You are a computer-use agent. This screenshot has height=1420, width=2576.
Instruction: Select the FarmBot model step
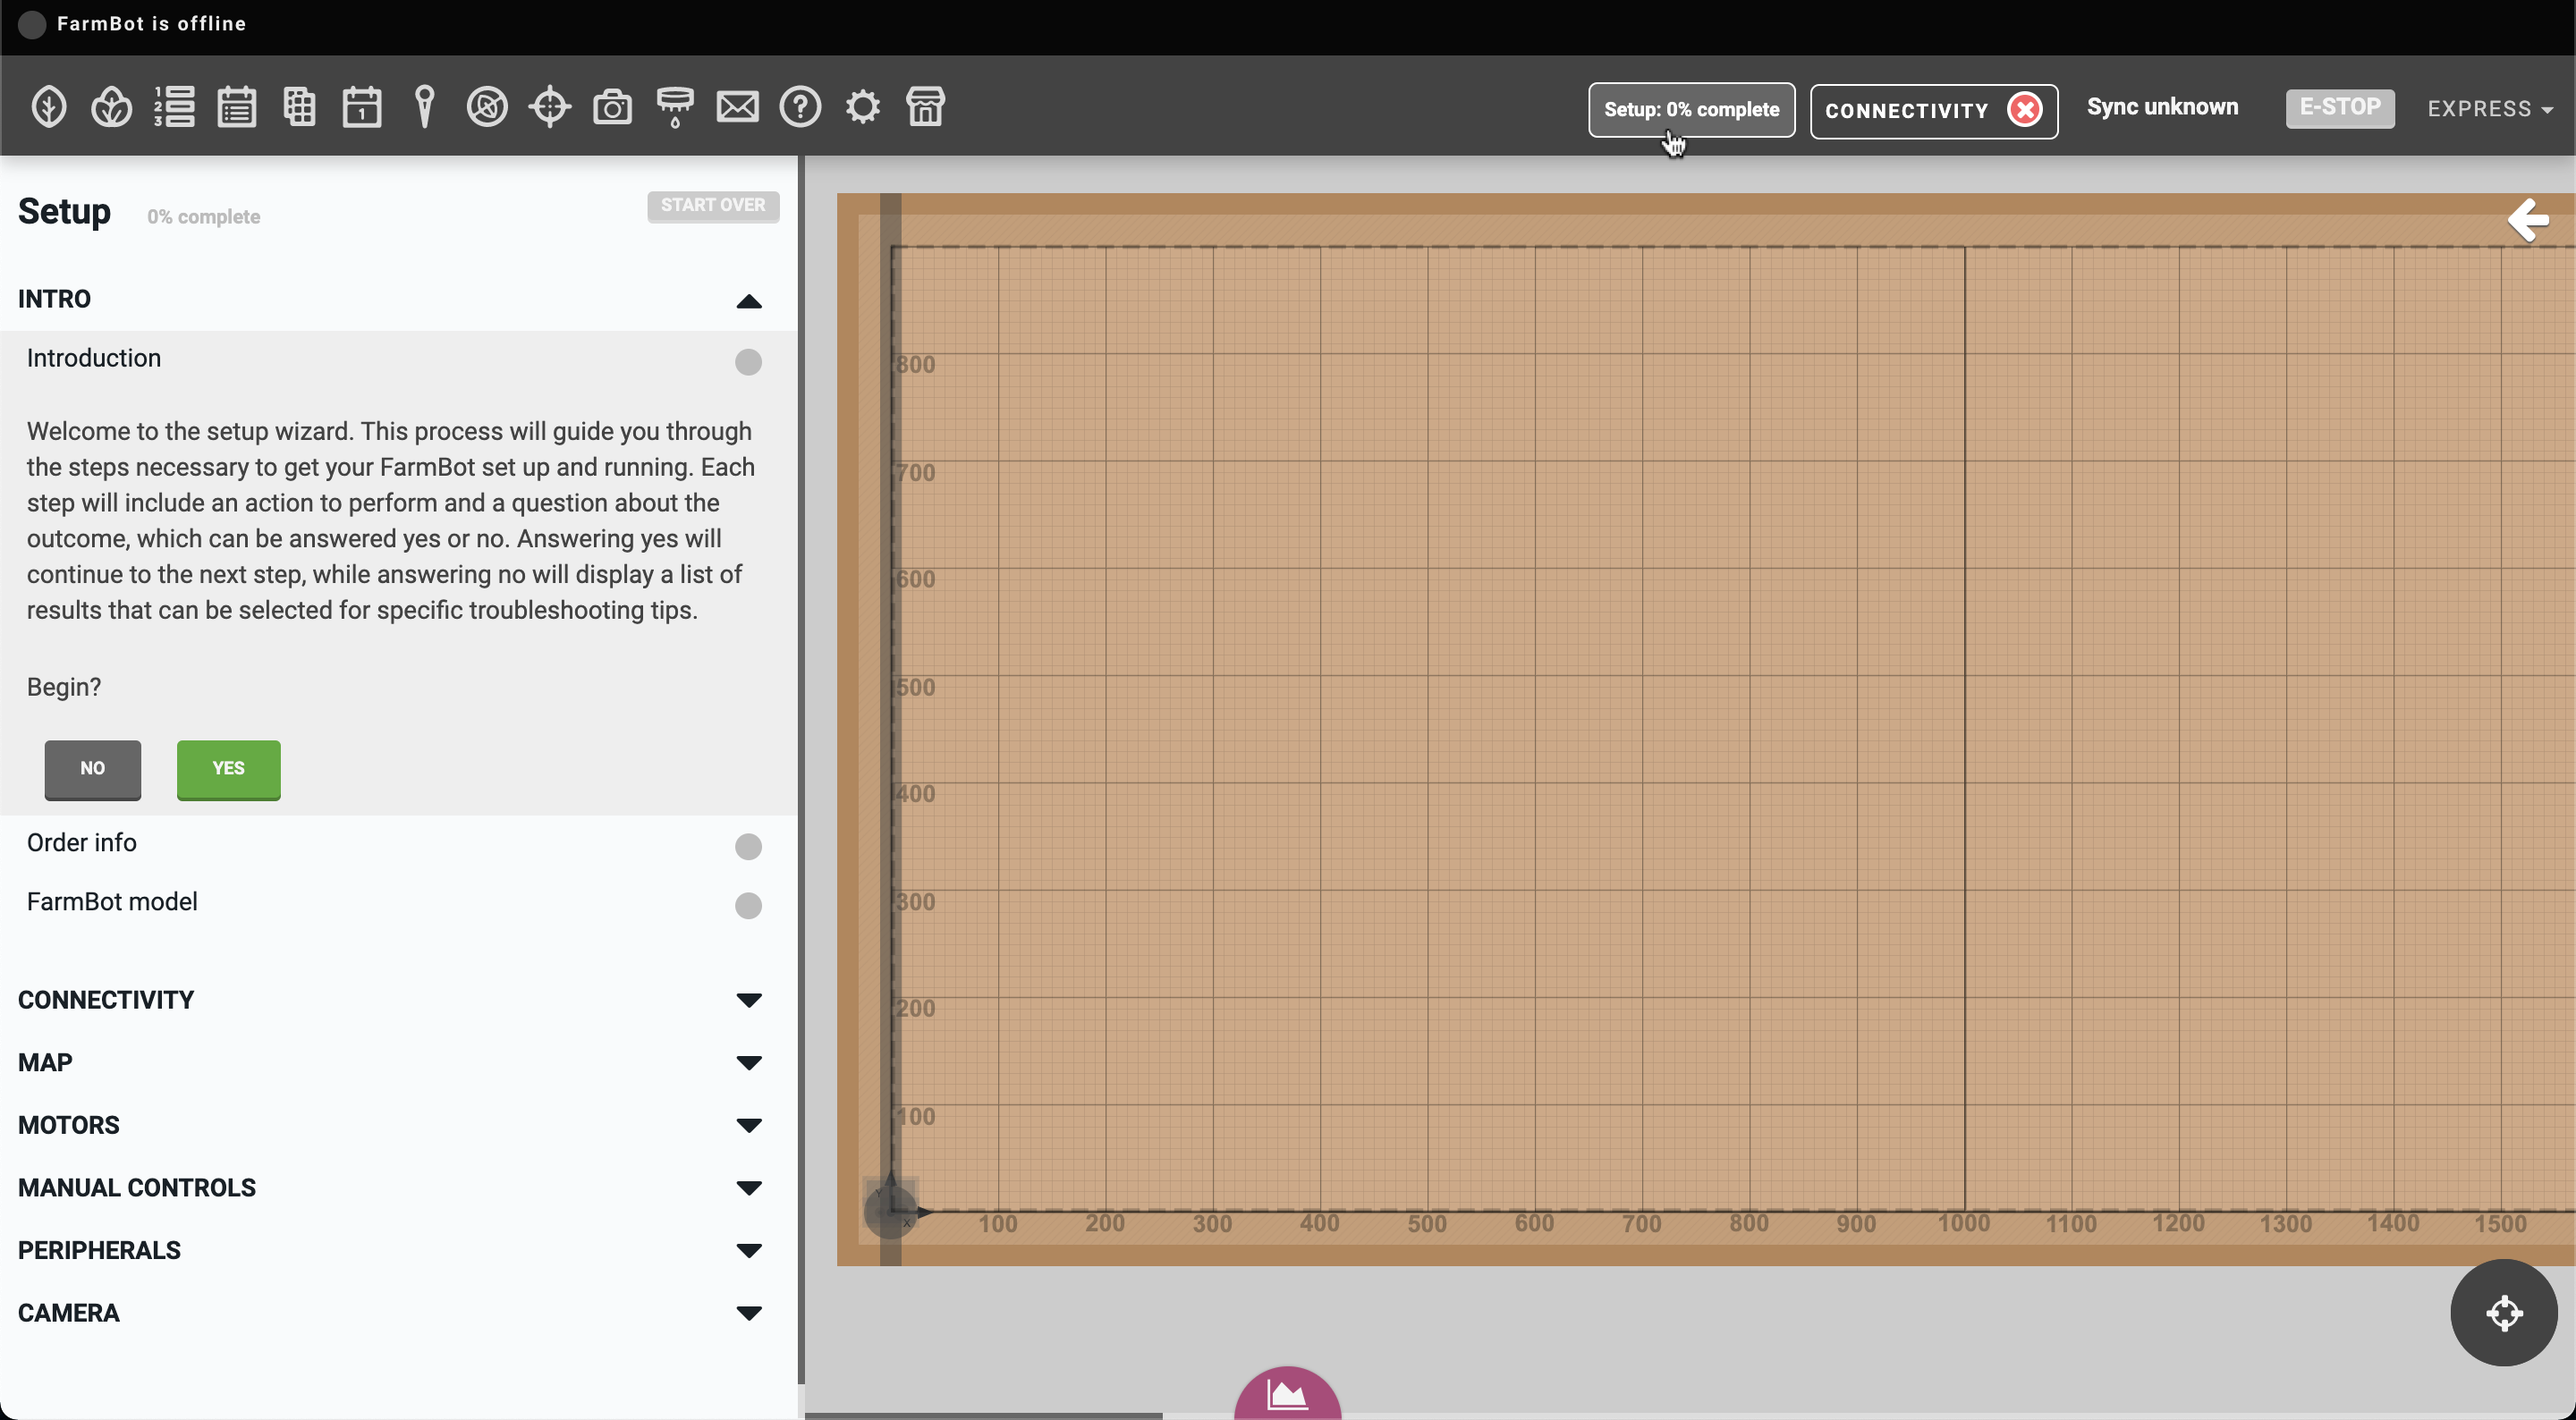[x=112, y=902]
